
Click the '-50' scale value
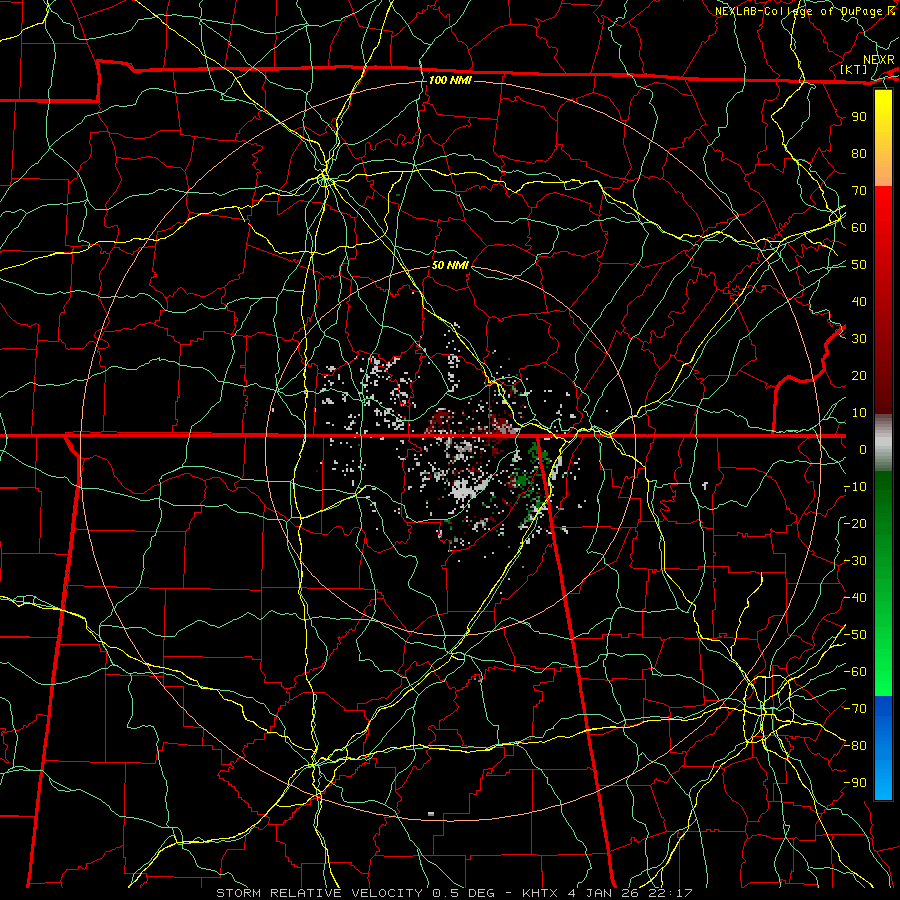coord(855,635)
